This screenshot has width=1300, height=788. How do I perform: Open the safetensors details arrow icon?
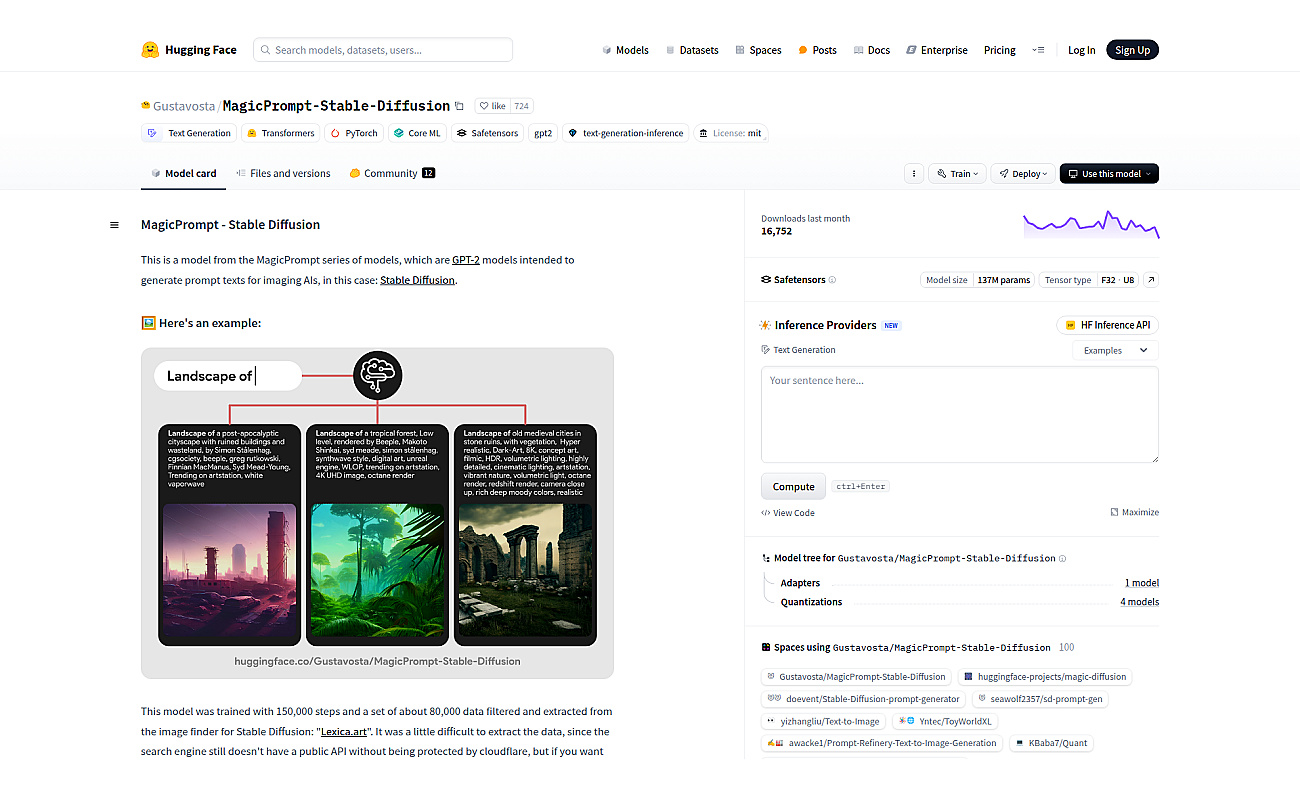click(1151, 280)
